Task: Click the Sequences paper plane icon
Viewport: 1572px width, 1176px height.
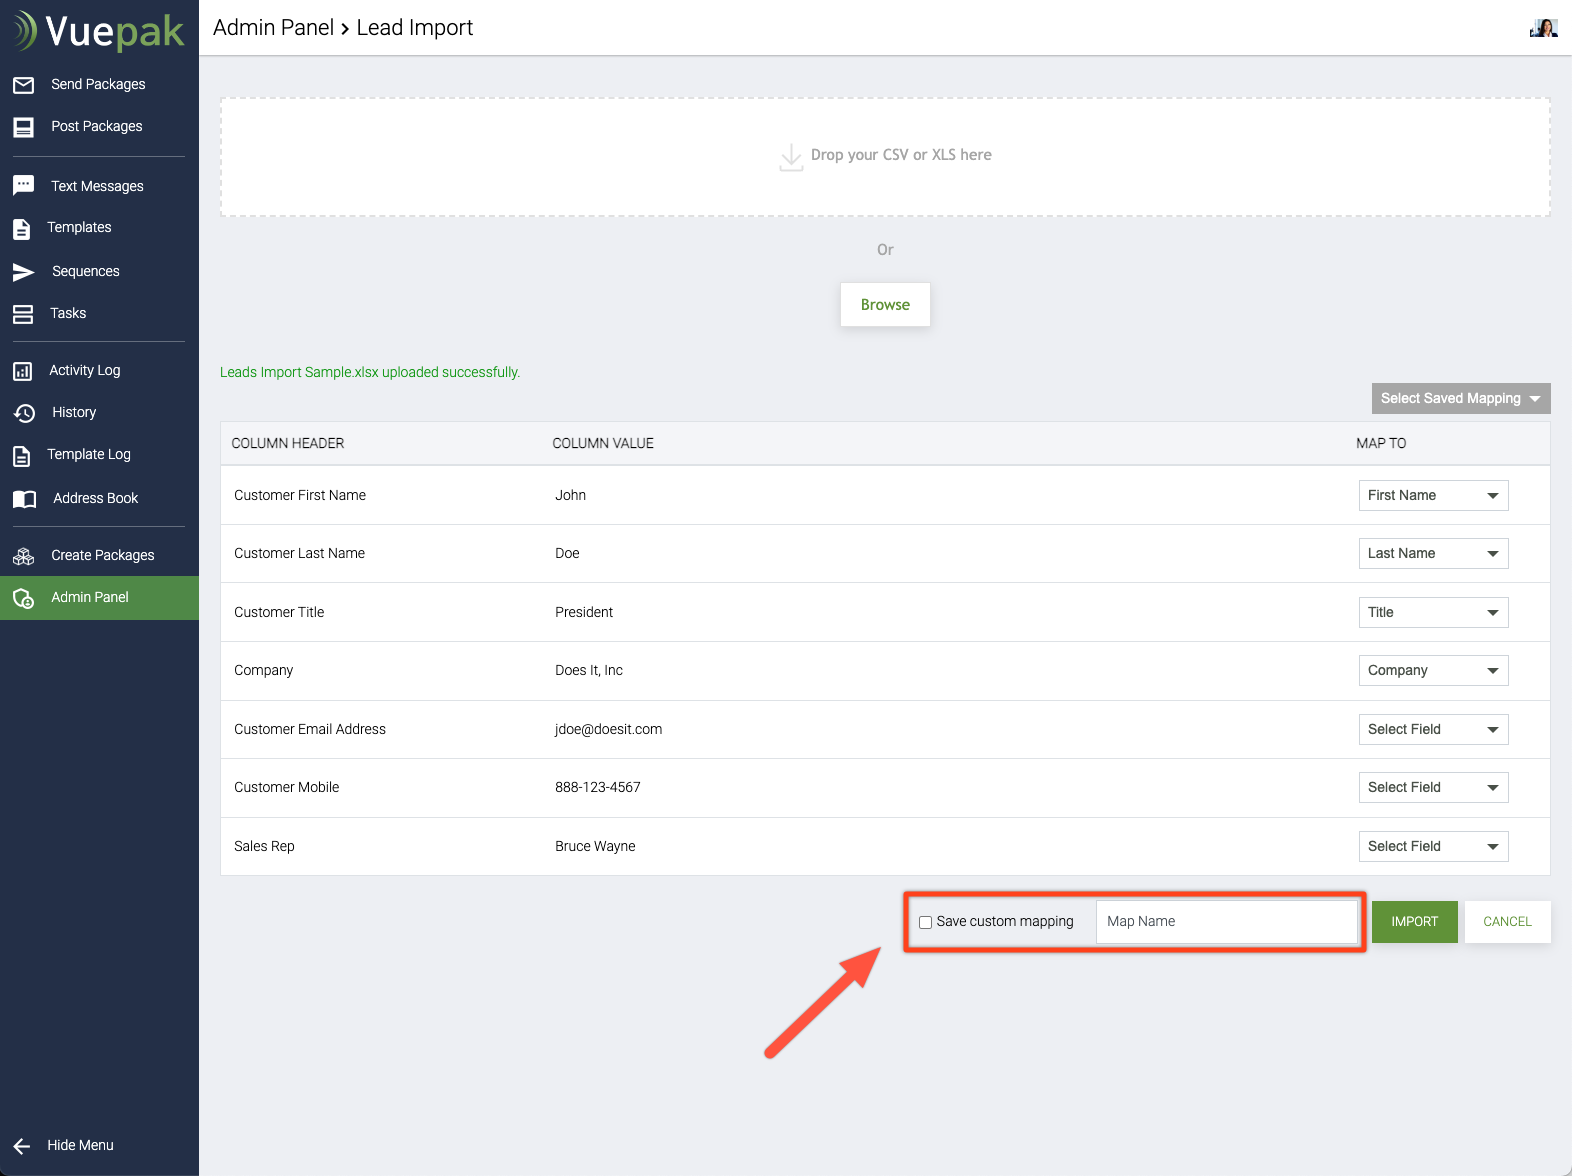Action: pos(23,272)
